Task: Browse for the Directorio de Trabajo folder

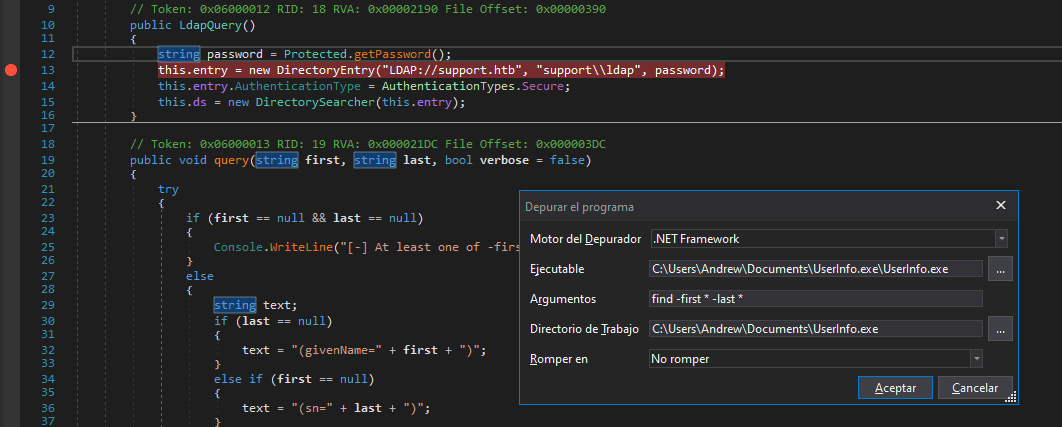Action: pos(1000,328)
